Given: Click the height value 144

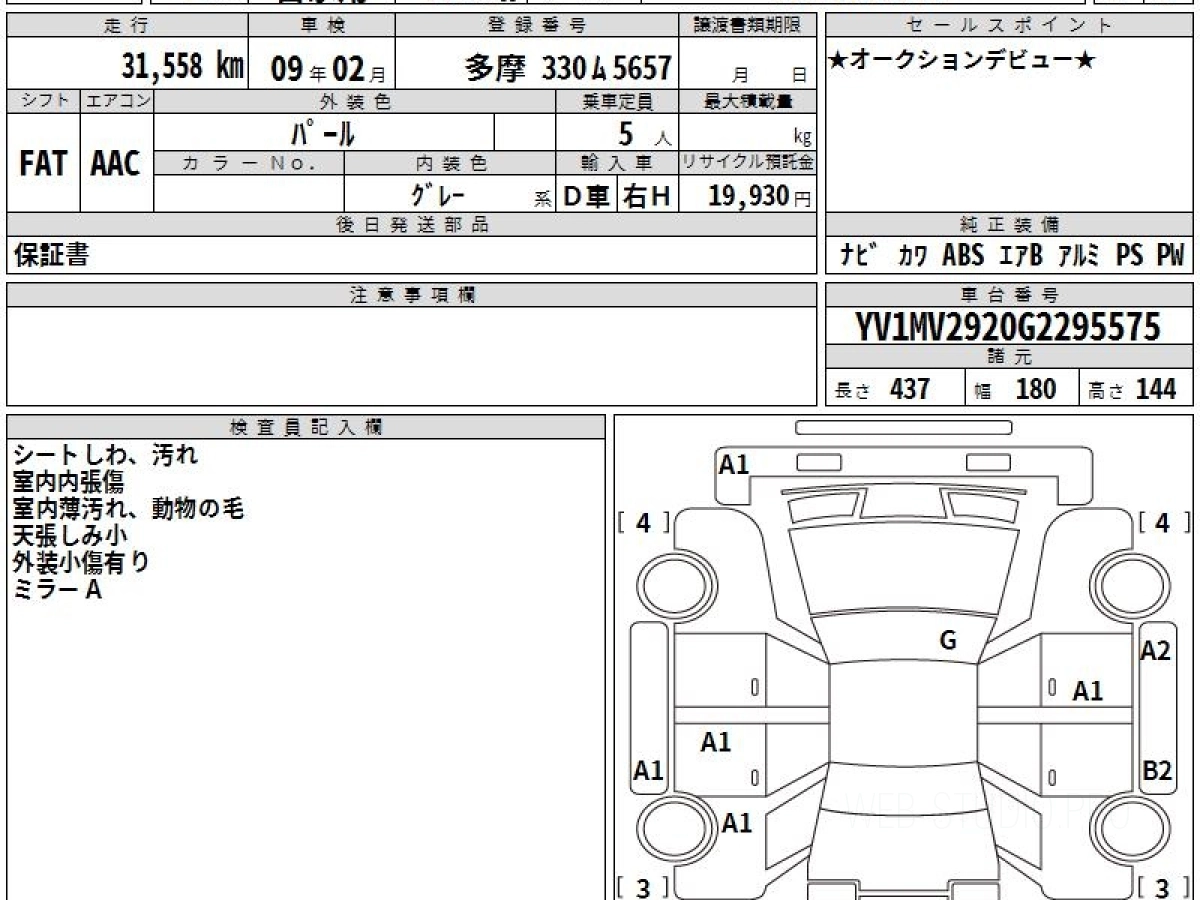Looking at the screenshot, I should click(1155, 388).
